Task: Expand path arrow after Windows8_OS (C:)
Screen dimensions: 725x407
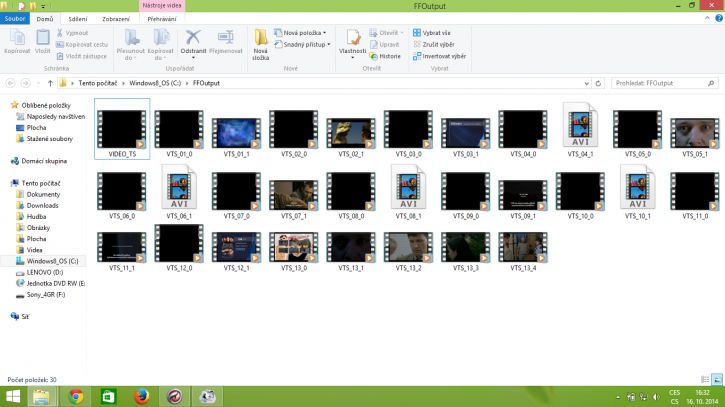Action: coord(187,83)
